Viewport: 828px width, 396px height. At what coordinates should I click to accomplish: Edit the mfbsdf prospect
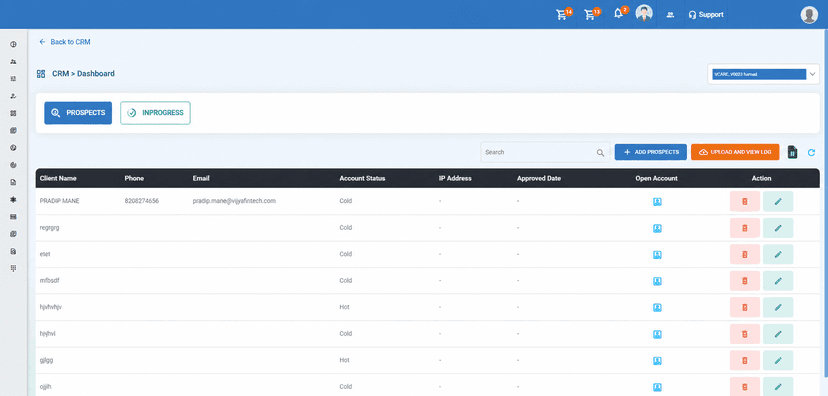pos(778,281)
